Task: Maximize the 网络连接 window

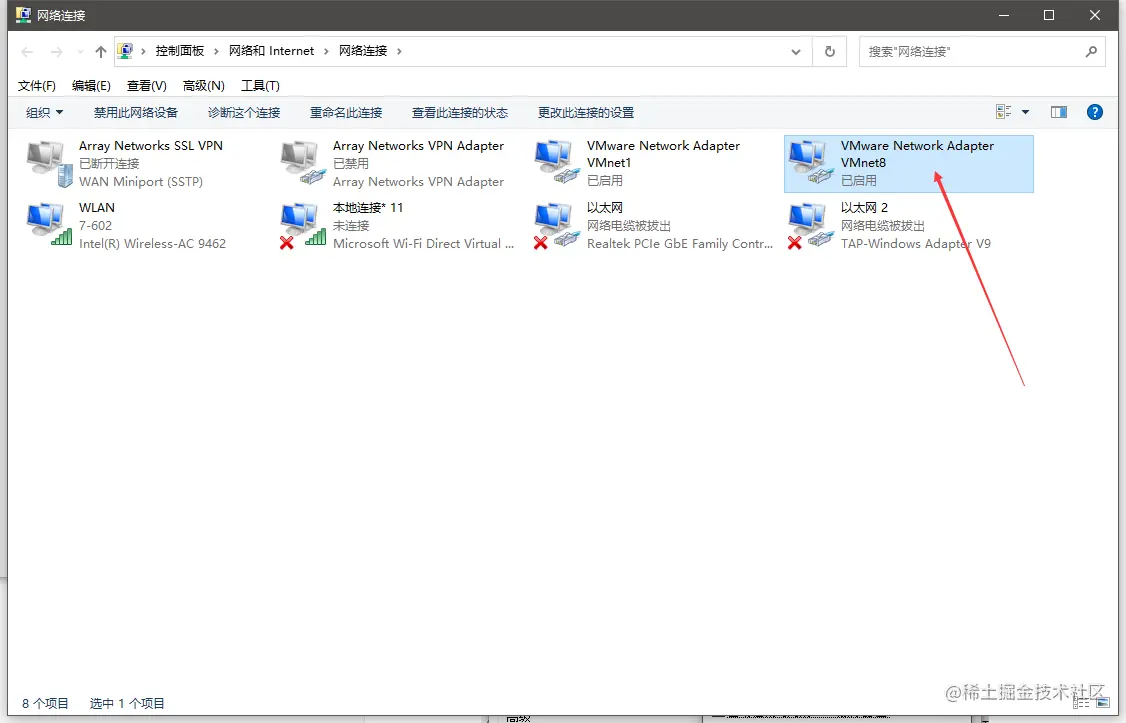Action: tap(1048, 15)
